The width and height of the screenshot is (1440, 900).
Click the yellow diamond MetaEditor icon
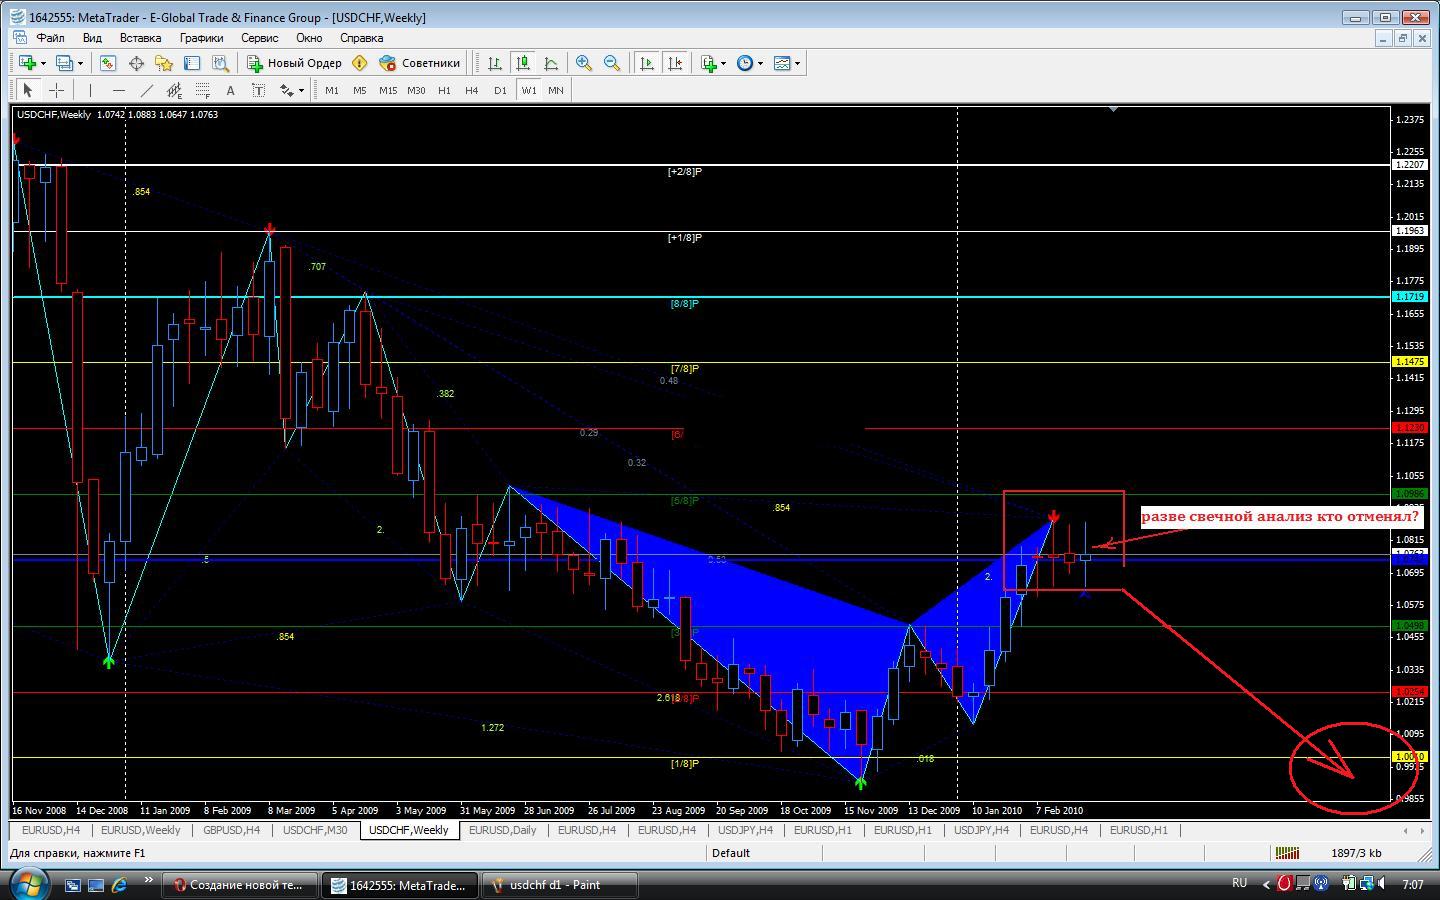click(x=360, y=63)
